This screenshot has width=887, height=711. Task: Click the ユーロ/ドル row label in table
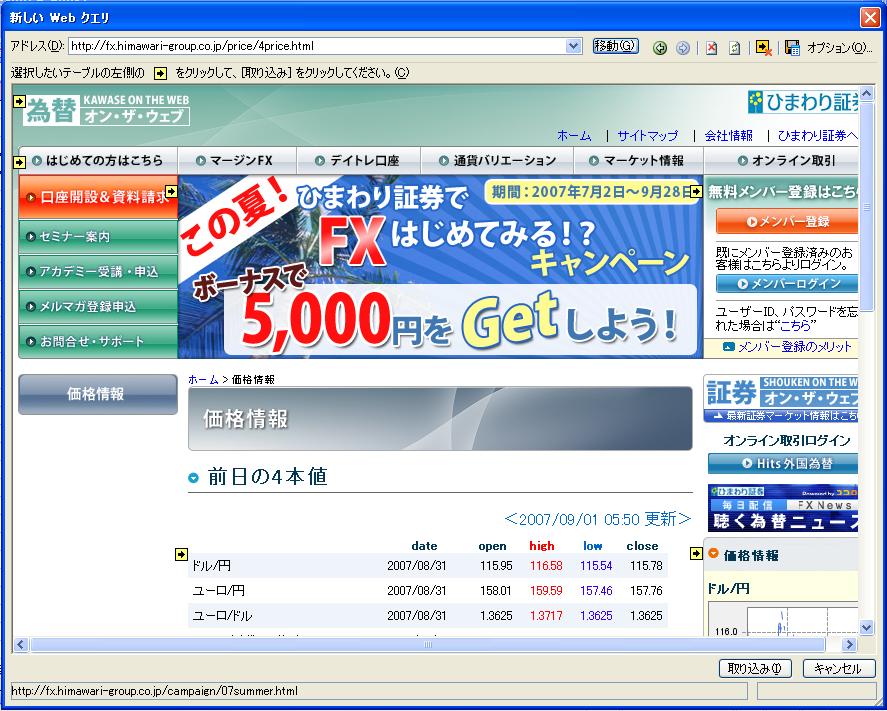click(x=222, y=615)
